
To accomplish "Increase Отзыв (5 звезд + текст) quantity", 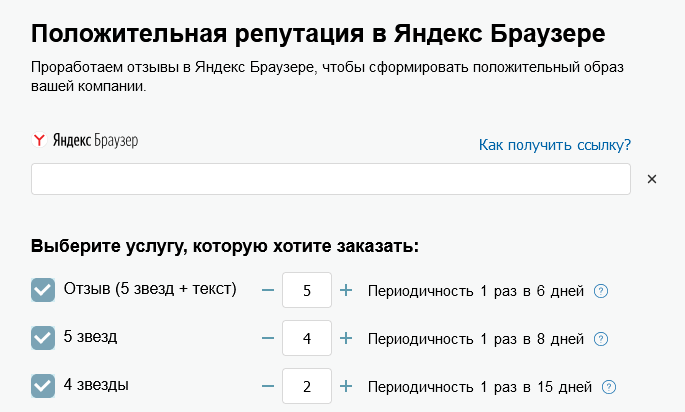I will [x=346, y=290].
